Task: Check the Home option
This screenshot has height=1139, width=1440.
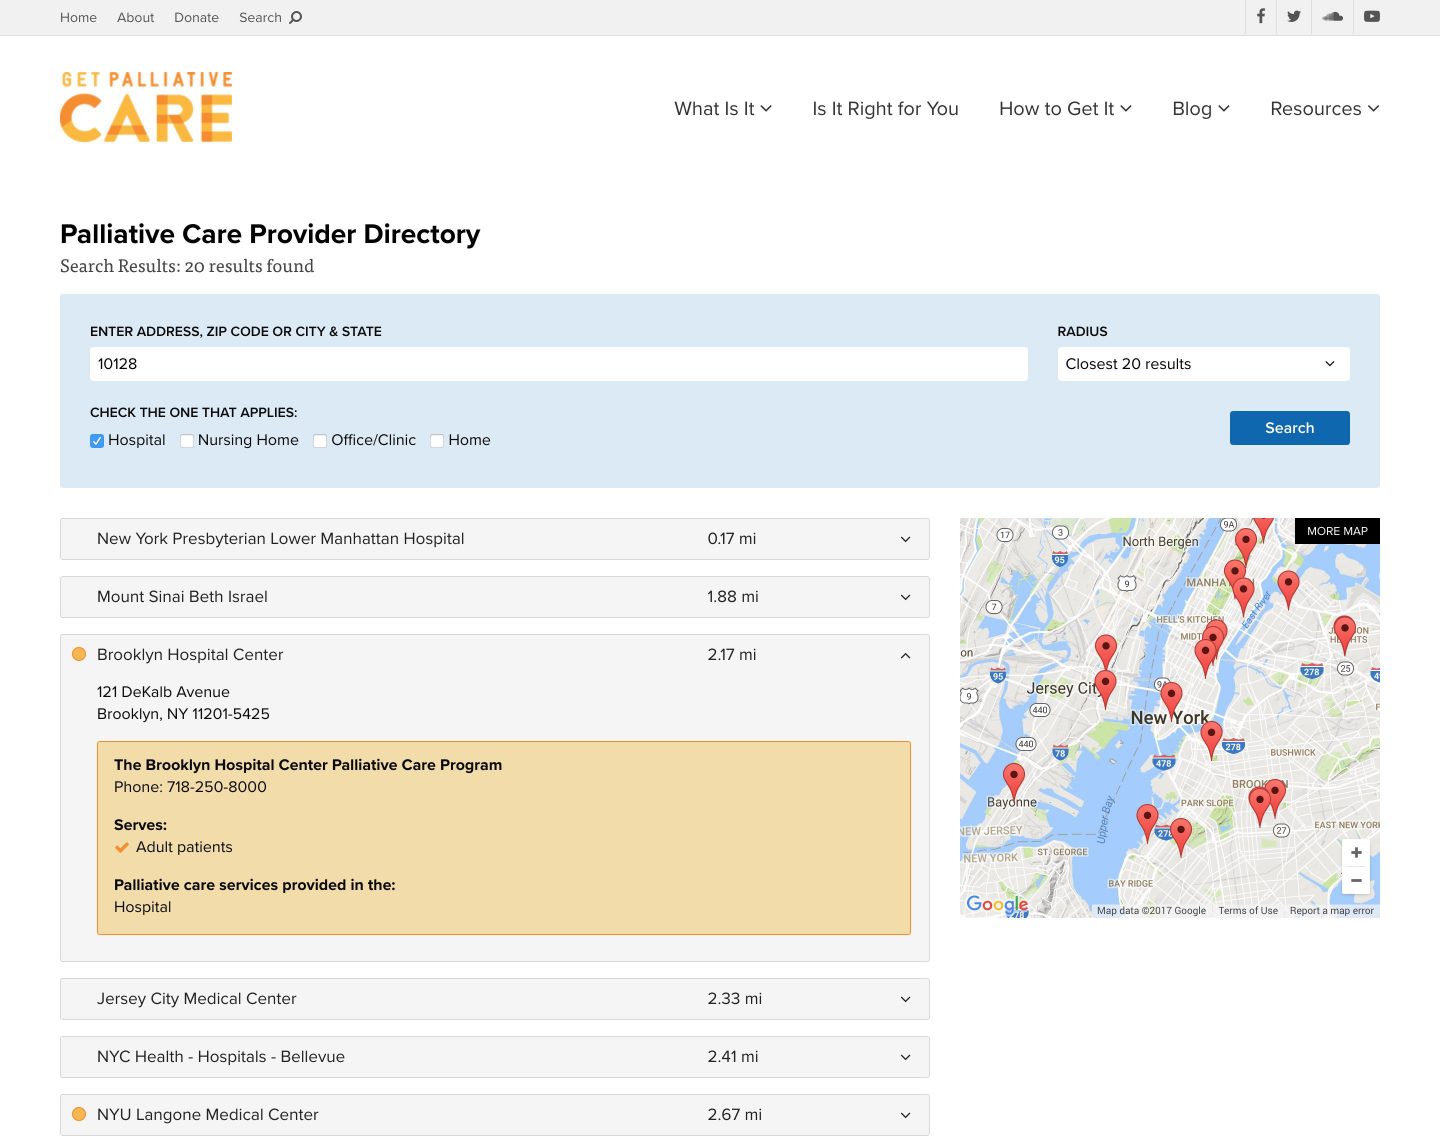Action: [x=437, y=441]
